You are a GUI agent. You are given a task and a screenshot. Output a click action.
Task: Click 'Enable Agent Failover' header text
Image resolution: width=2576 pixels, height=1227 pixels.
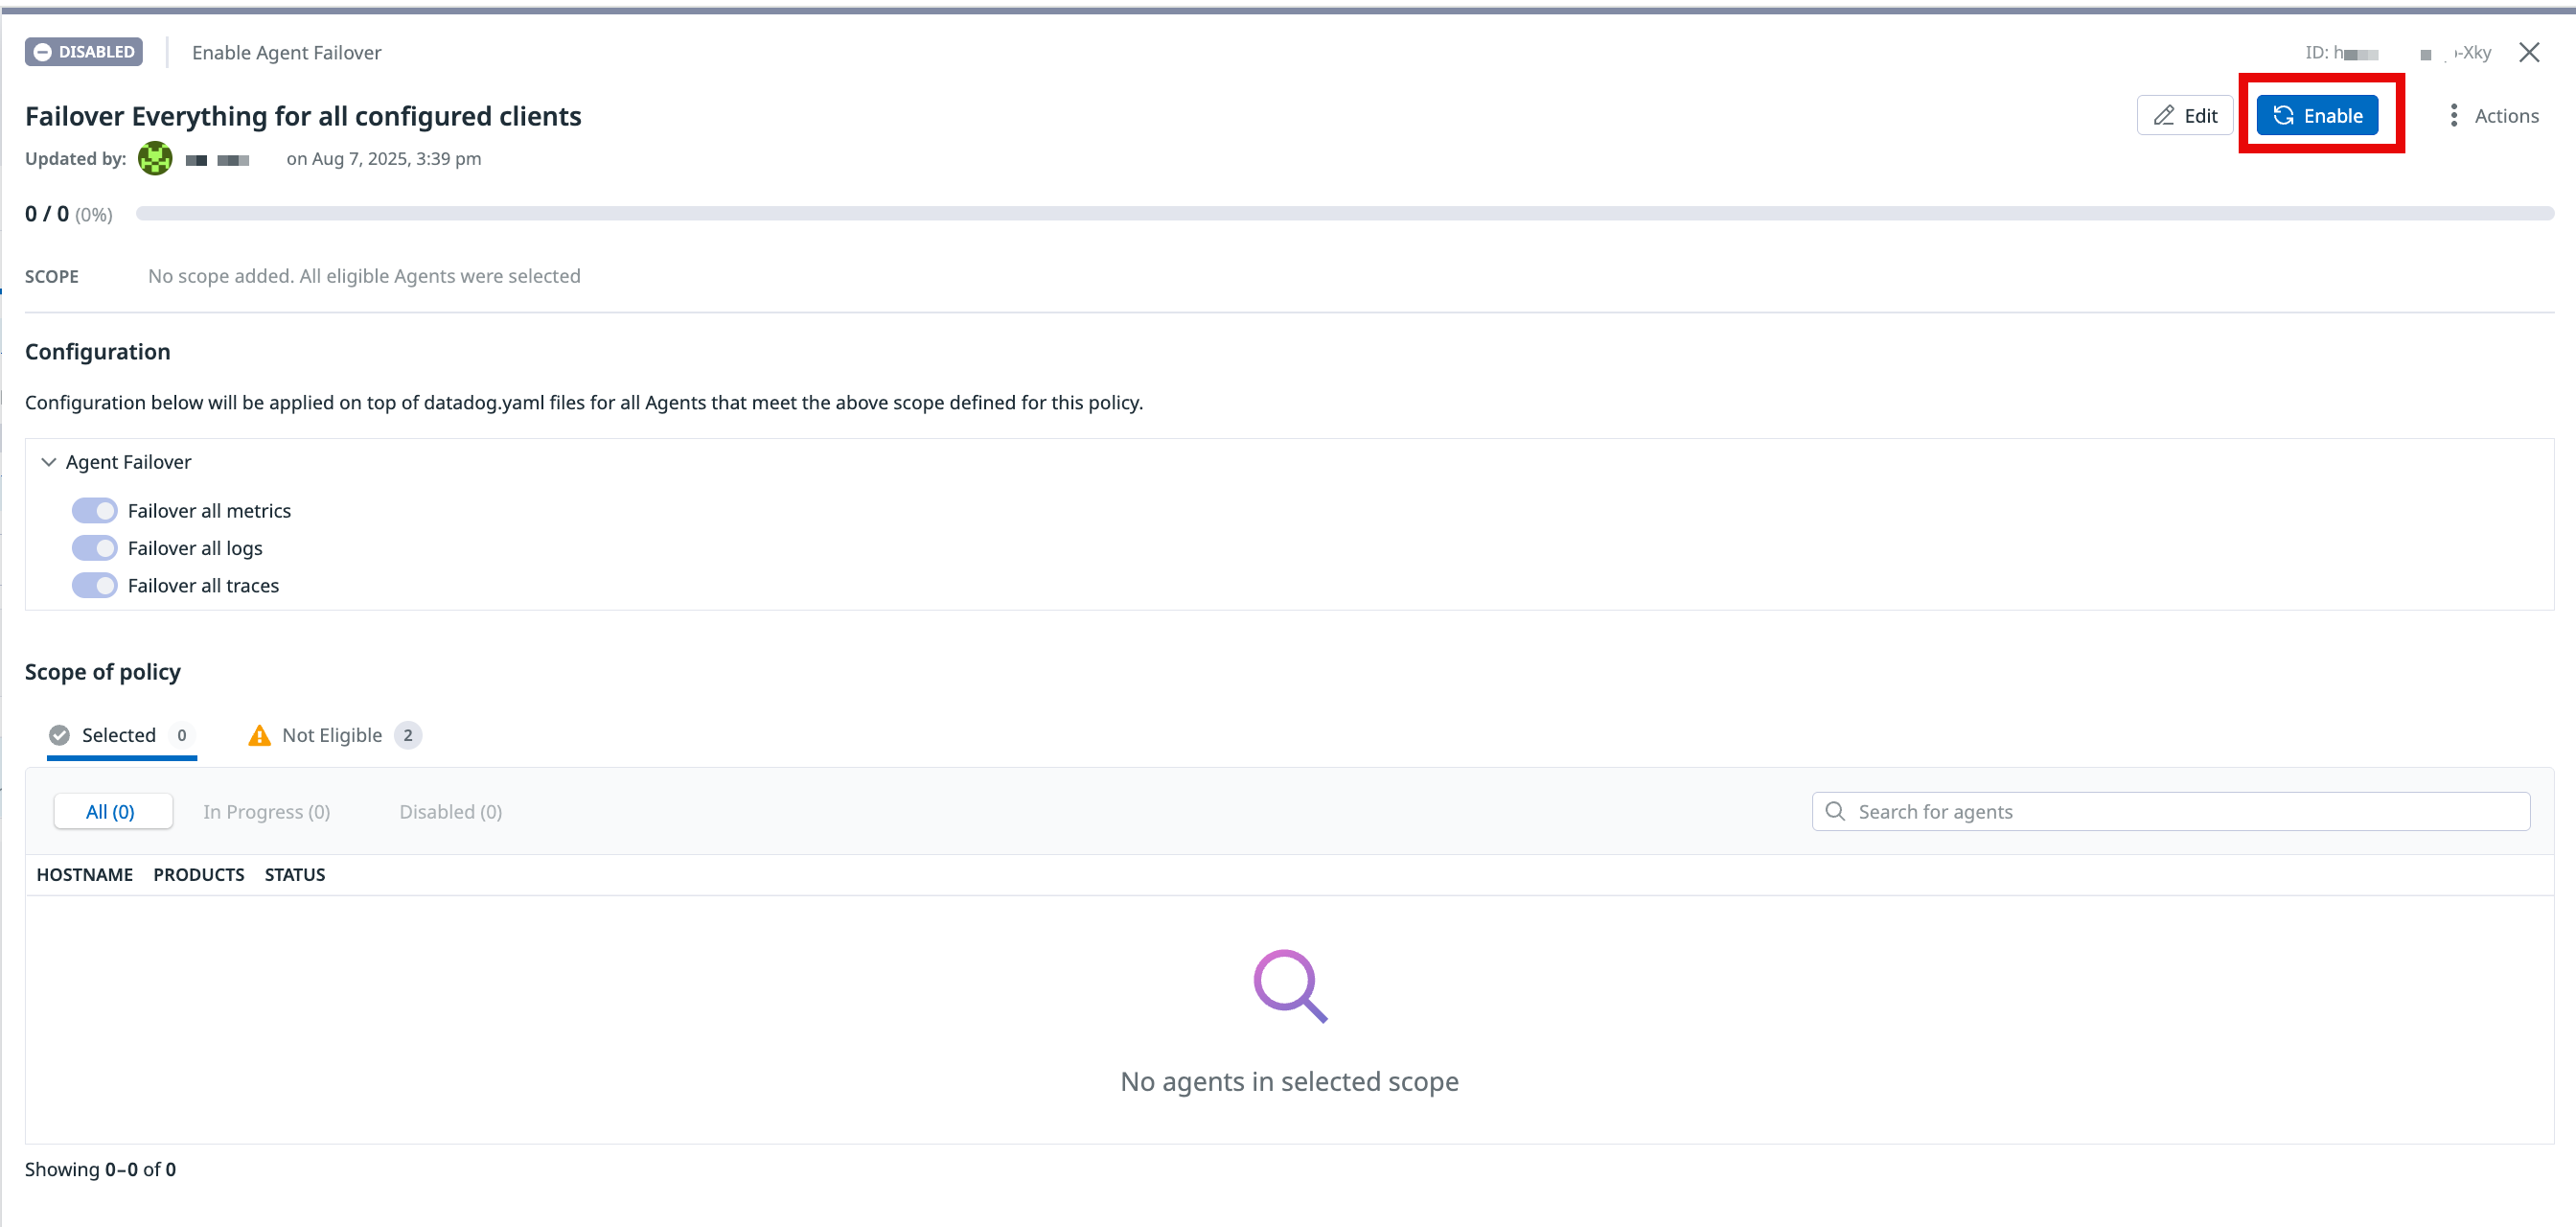point(287,53)
